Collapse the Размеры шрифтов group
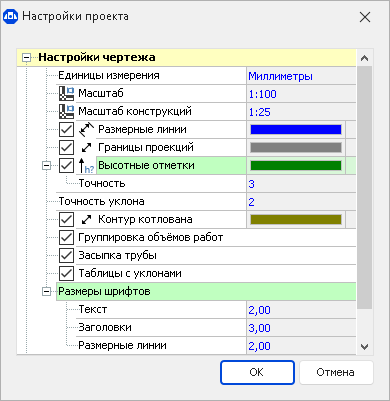Viewport: 390px width, 401px height. [47, 292]
